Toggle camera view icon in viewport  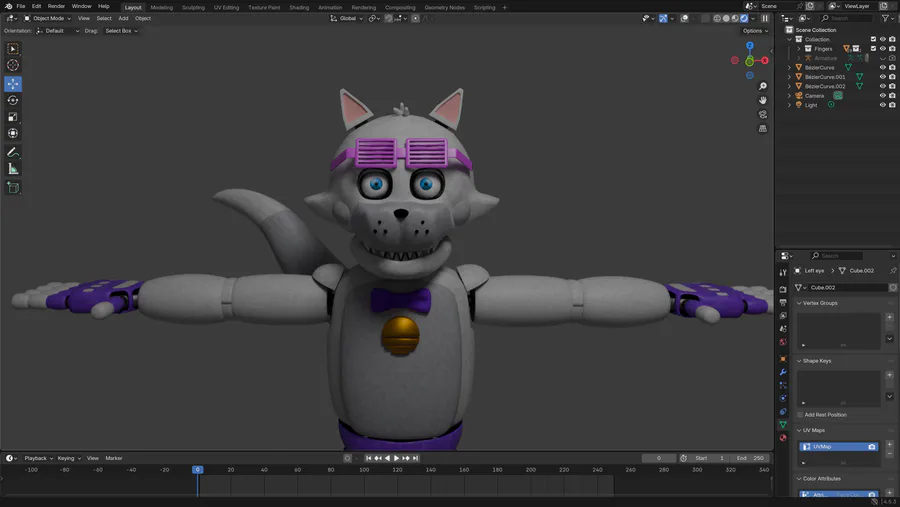(763, 114)
